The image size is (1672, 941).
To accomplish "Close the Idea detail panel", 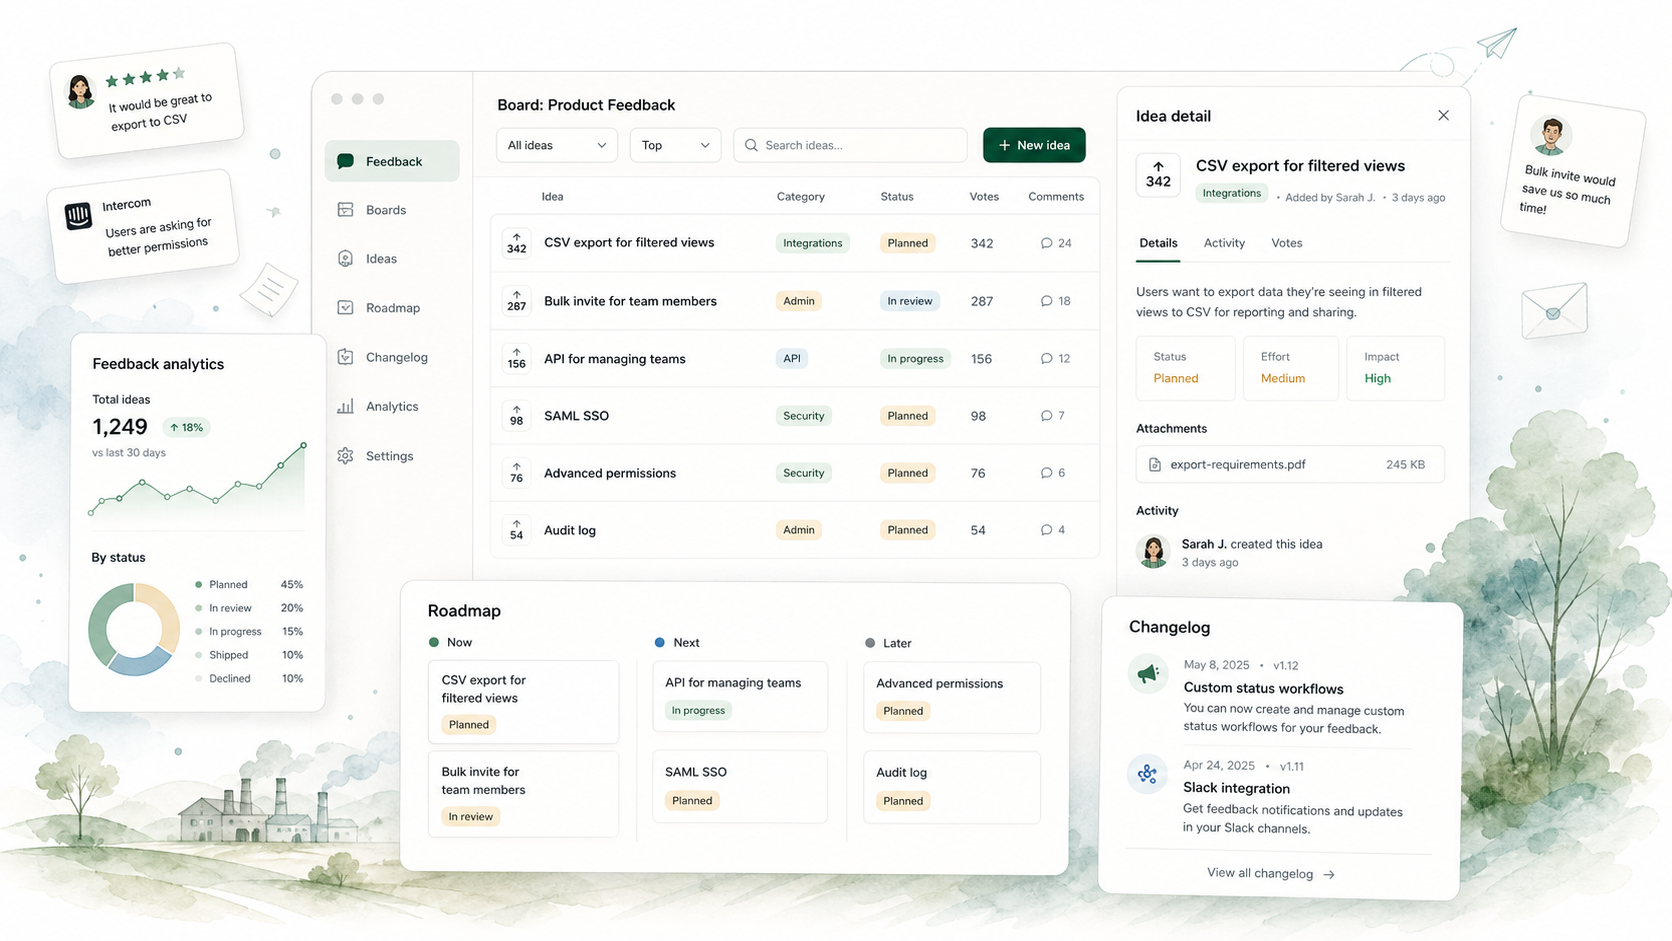I will [x=1443, y=115].
